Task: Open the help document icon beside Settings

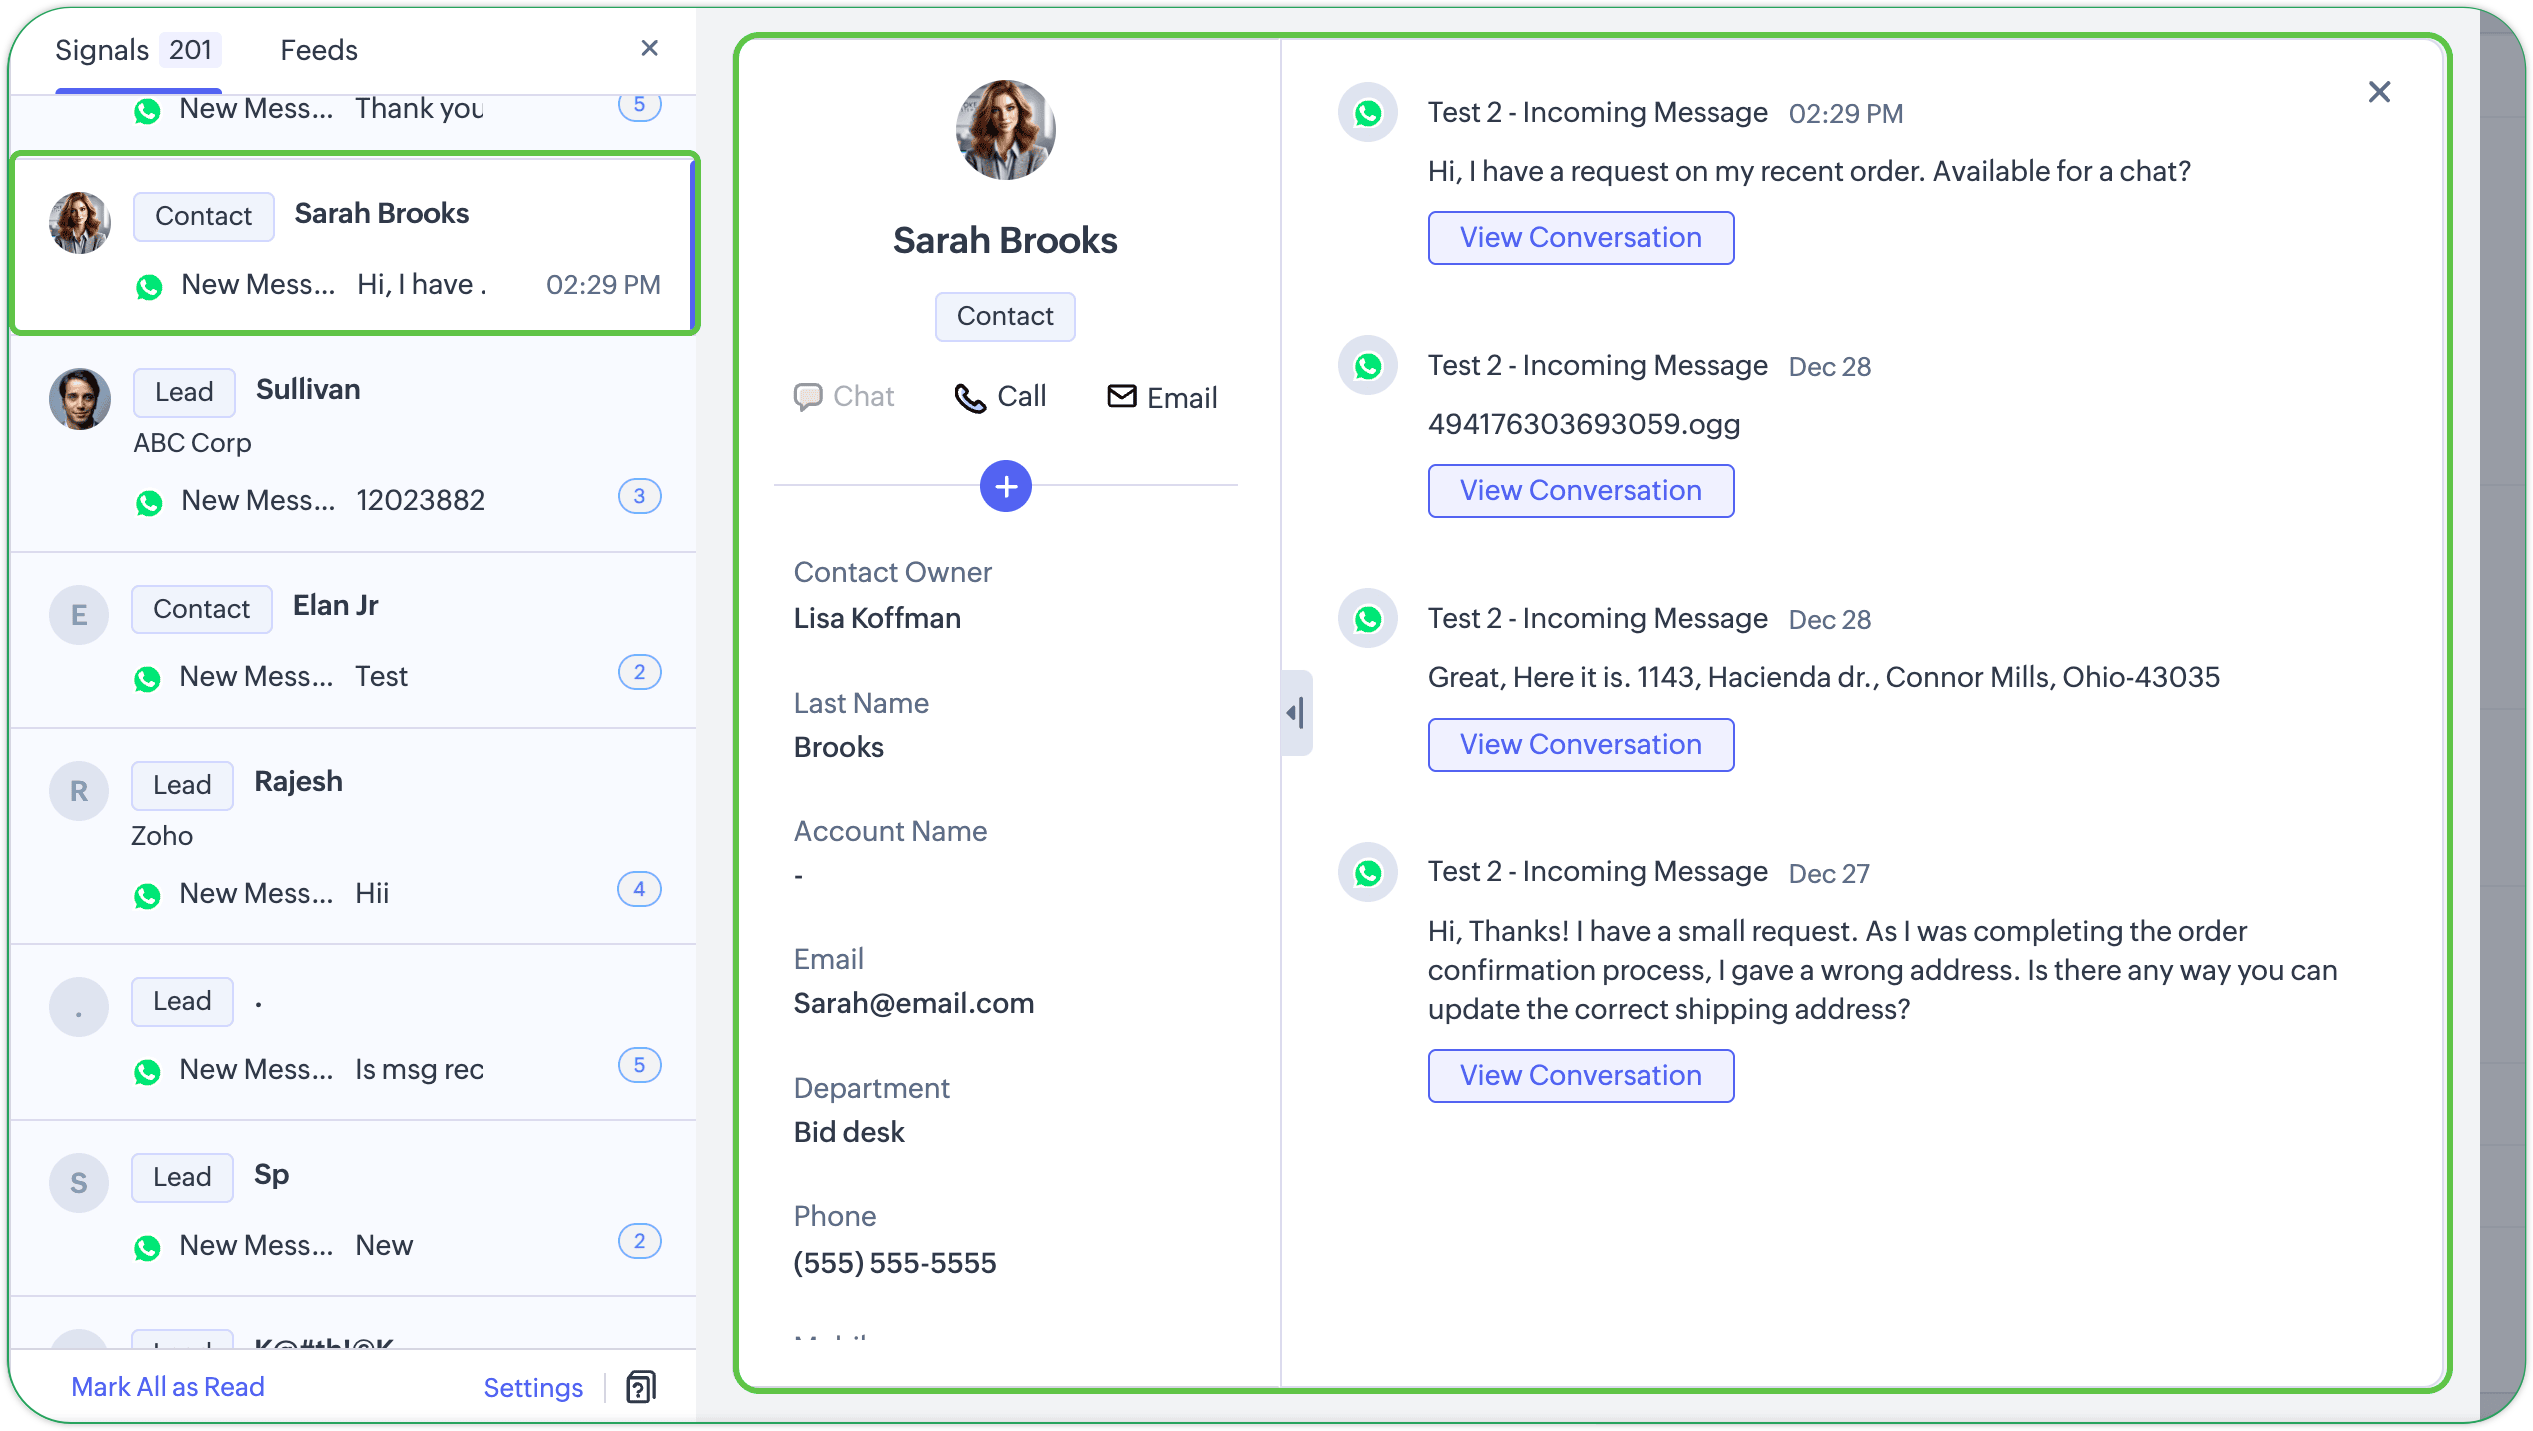Action: 640,1387
